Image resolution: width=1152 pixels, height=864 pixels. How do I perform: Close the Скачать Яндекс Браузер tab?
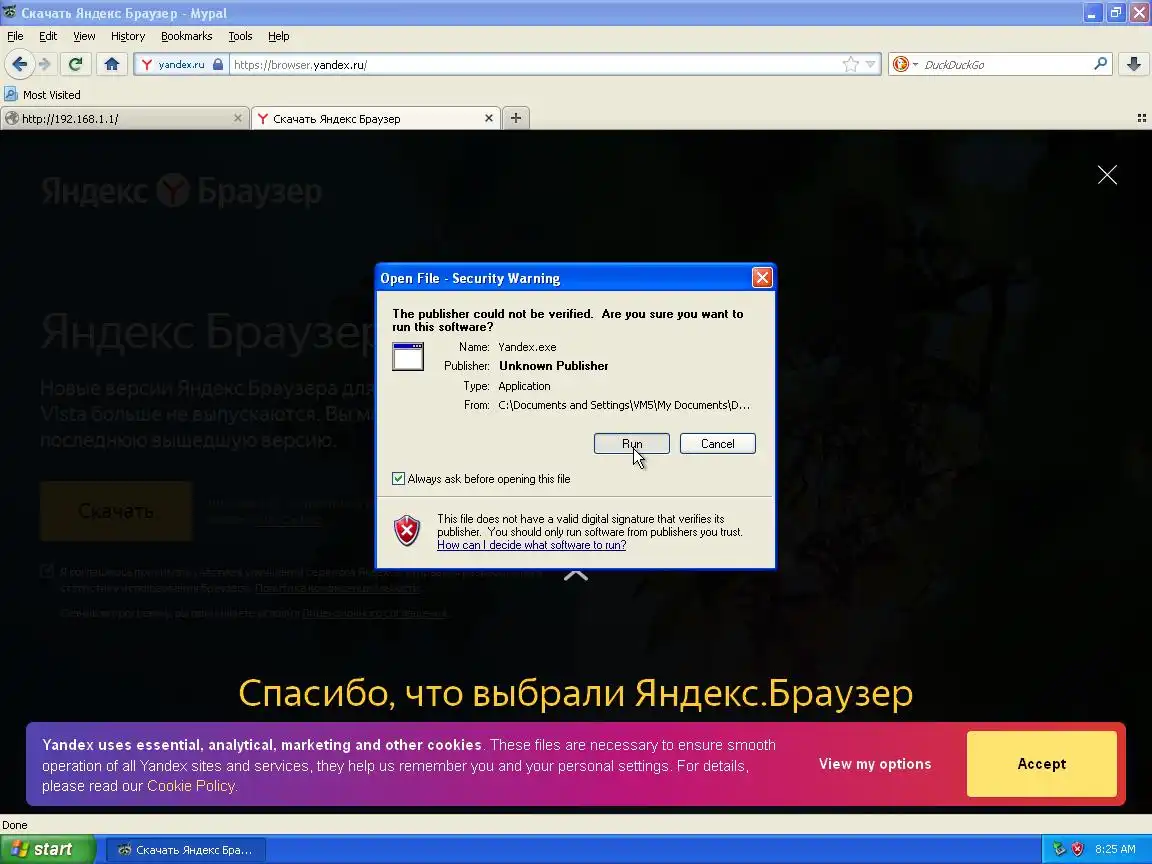(x=489, y=118)
